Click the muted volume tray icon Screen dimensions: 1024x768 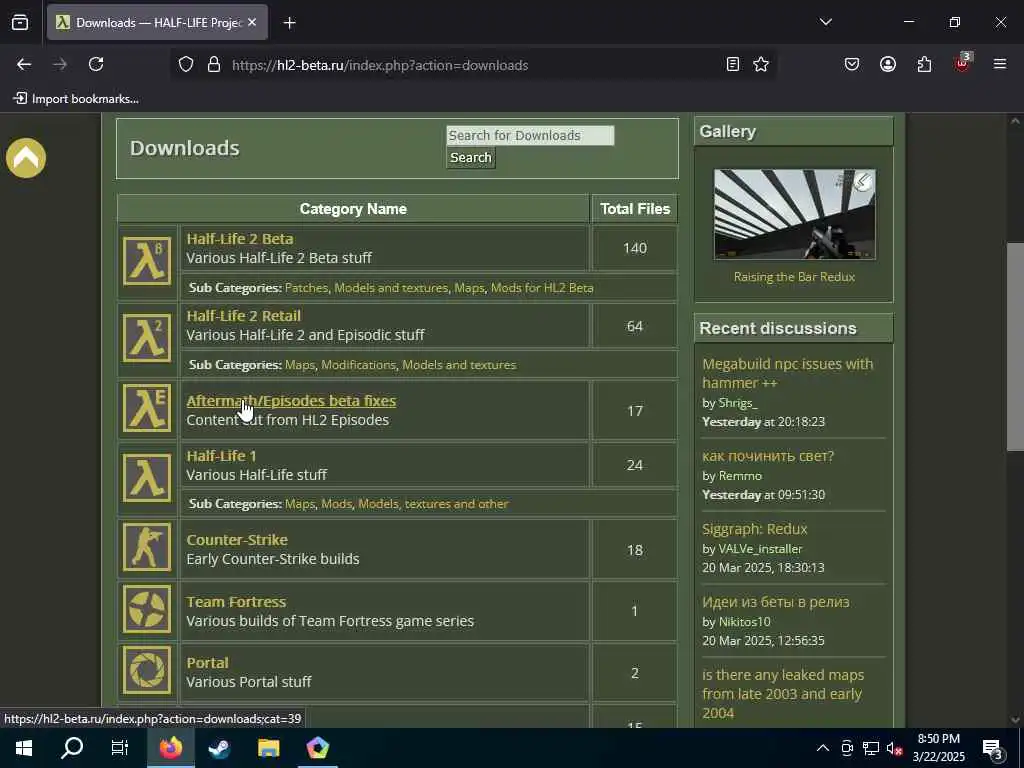click(893, 748)
